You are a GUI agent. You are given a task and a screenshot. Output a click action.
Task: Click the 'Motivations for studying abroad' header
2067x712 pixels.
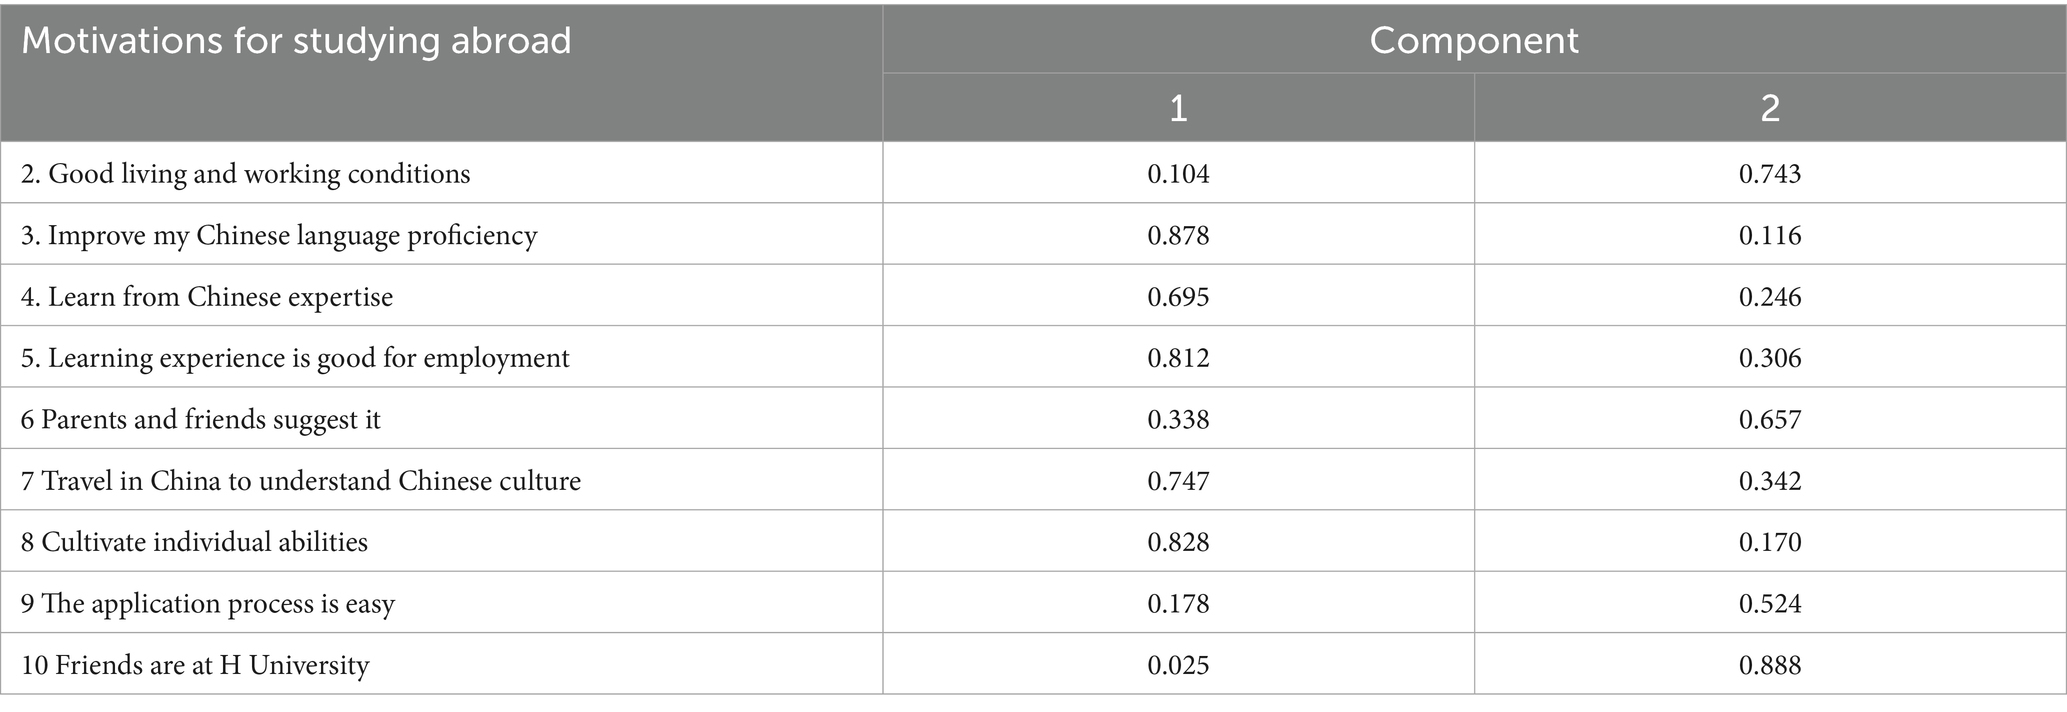pos(296,41)
